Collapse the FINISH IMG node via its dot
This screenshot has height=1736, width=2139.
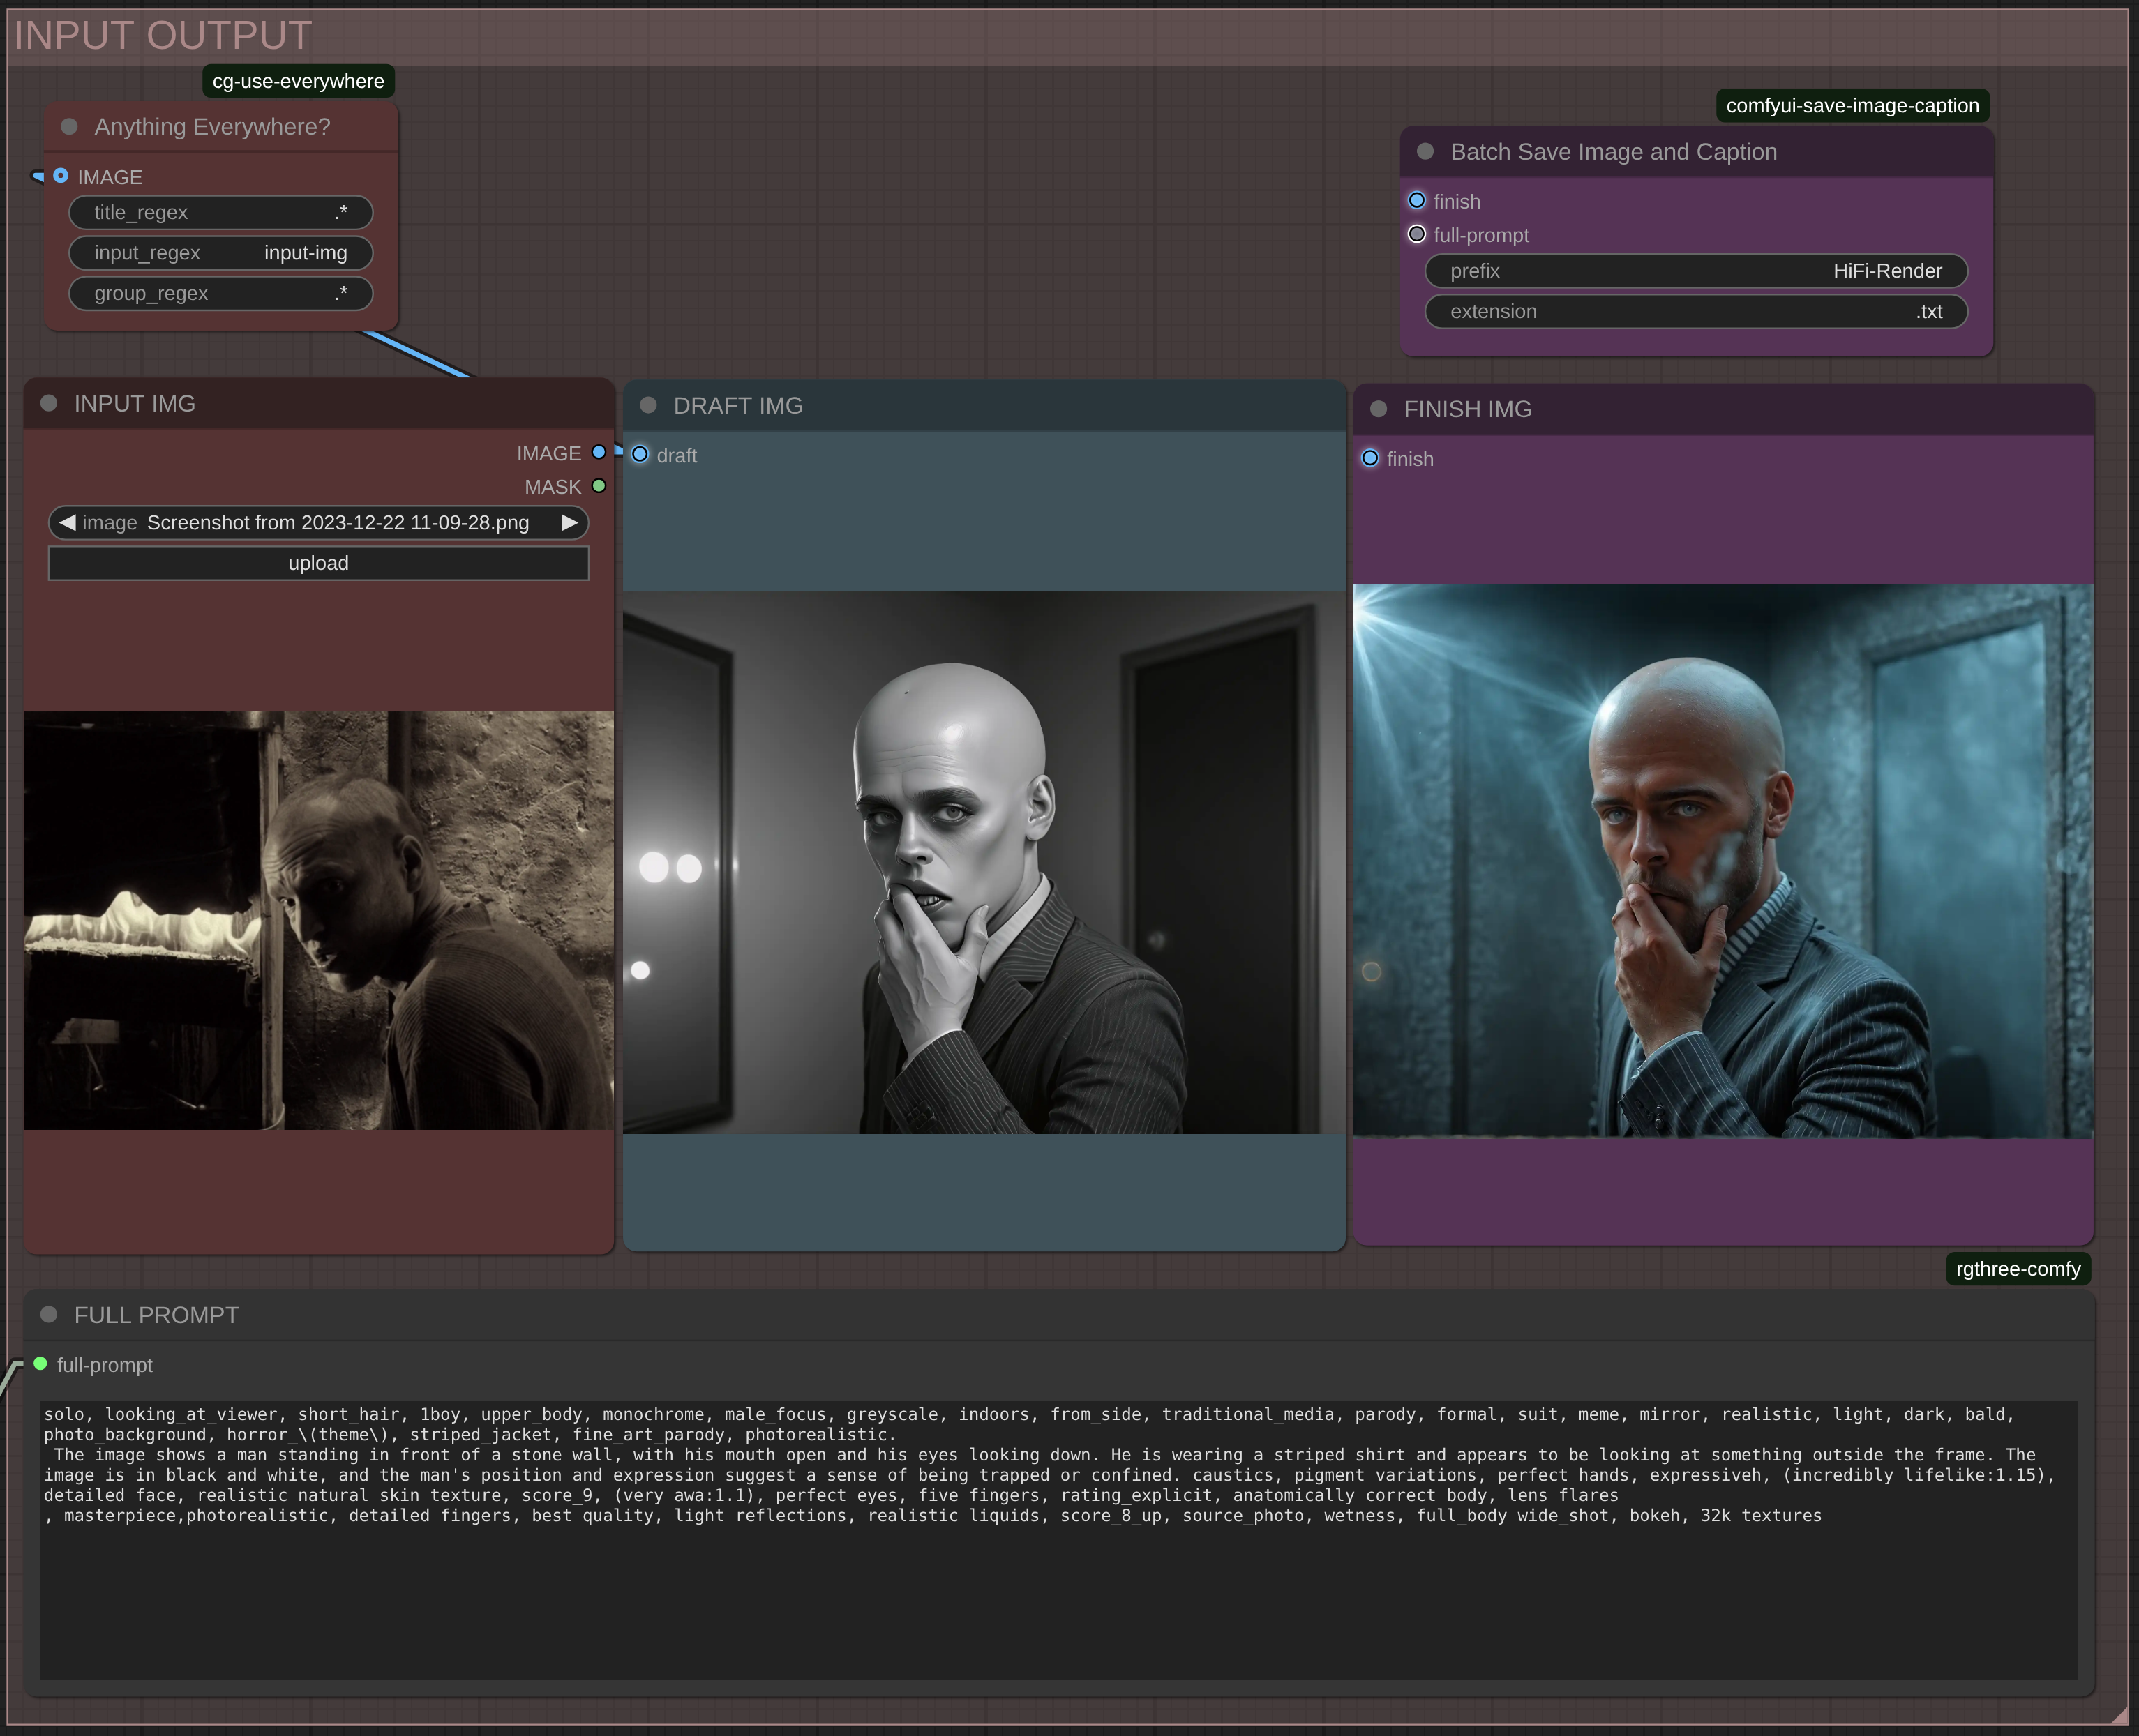(1378, 409)
